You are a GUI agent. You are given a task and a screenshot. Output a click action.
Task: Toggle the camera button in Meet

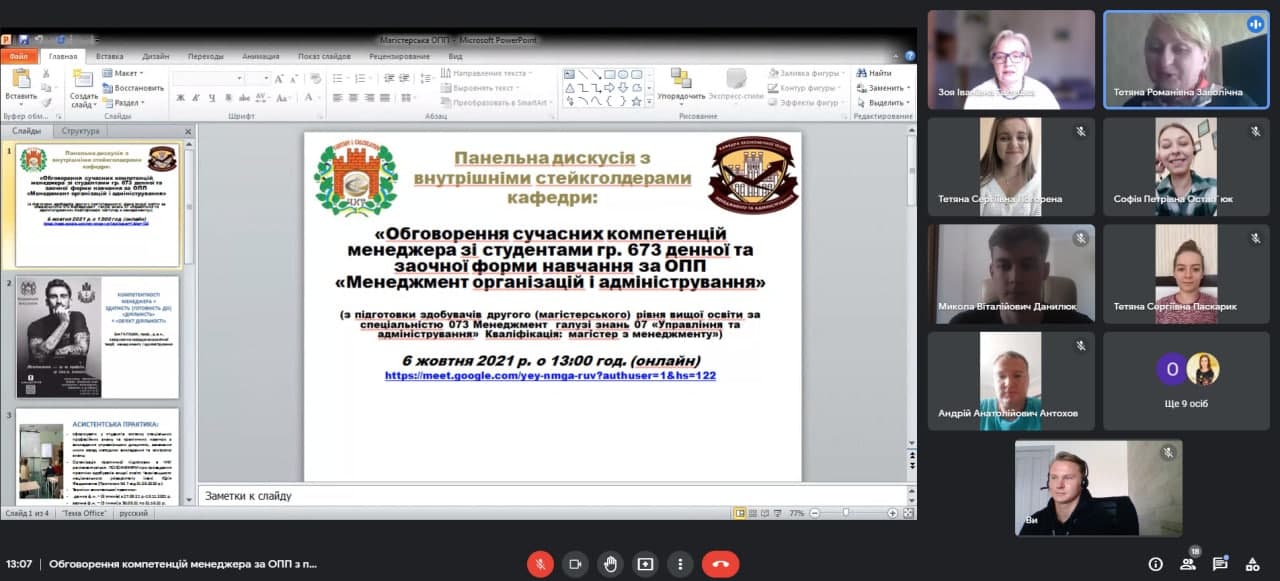575,564
